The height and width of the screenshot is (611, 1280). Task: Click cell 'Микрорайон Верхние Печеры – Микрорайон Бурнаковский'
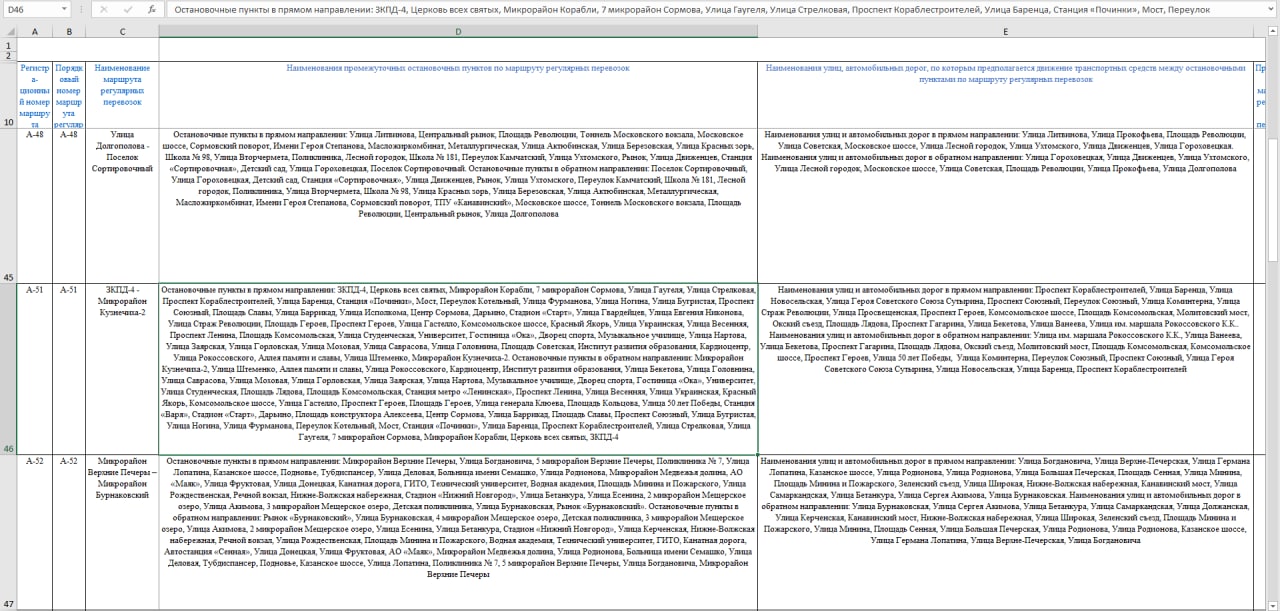point(122,532)
